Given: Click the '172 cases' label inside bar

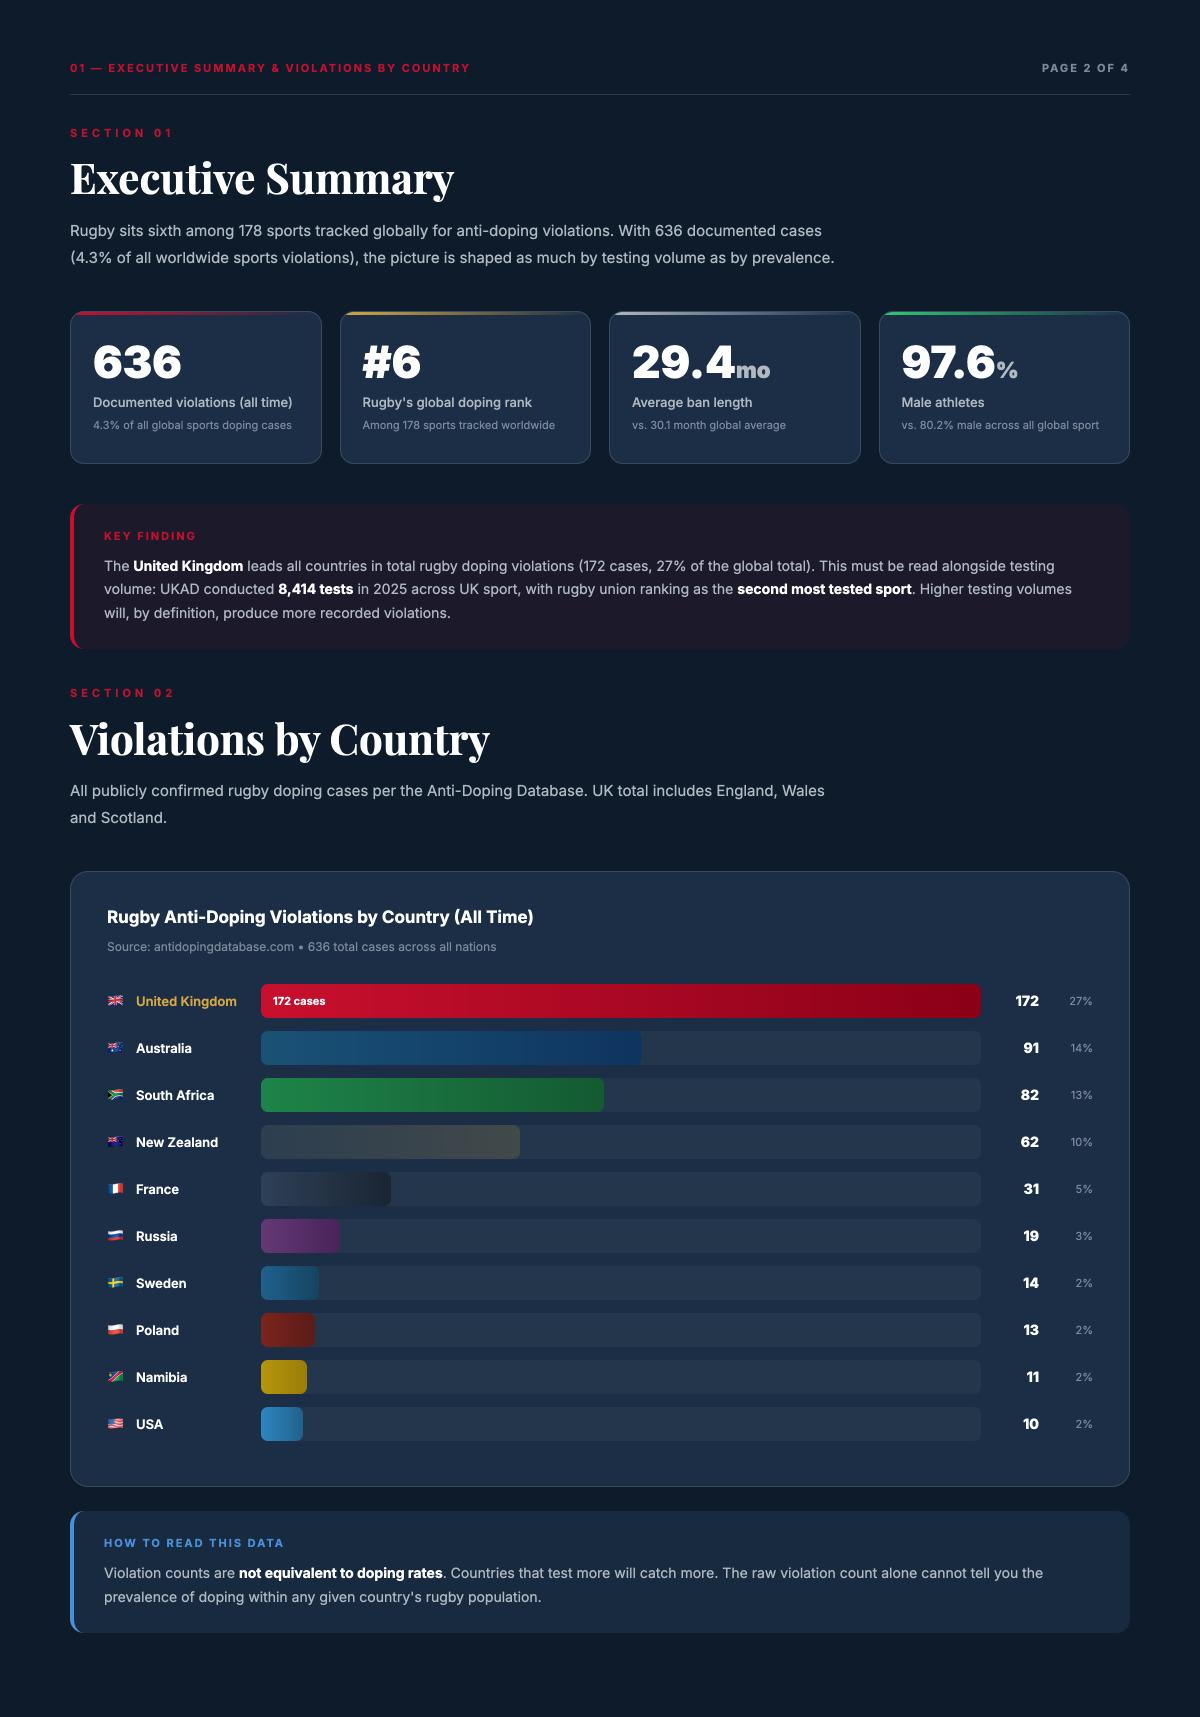Looking at the screenshot, I should point(299,1001).
